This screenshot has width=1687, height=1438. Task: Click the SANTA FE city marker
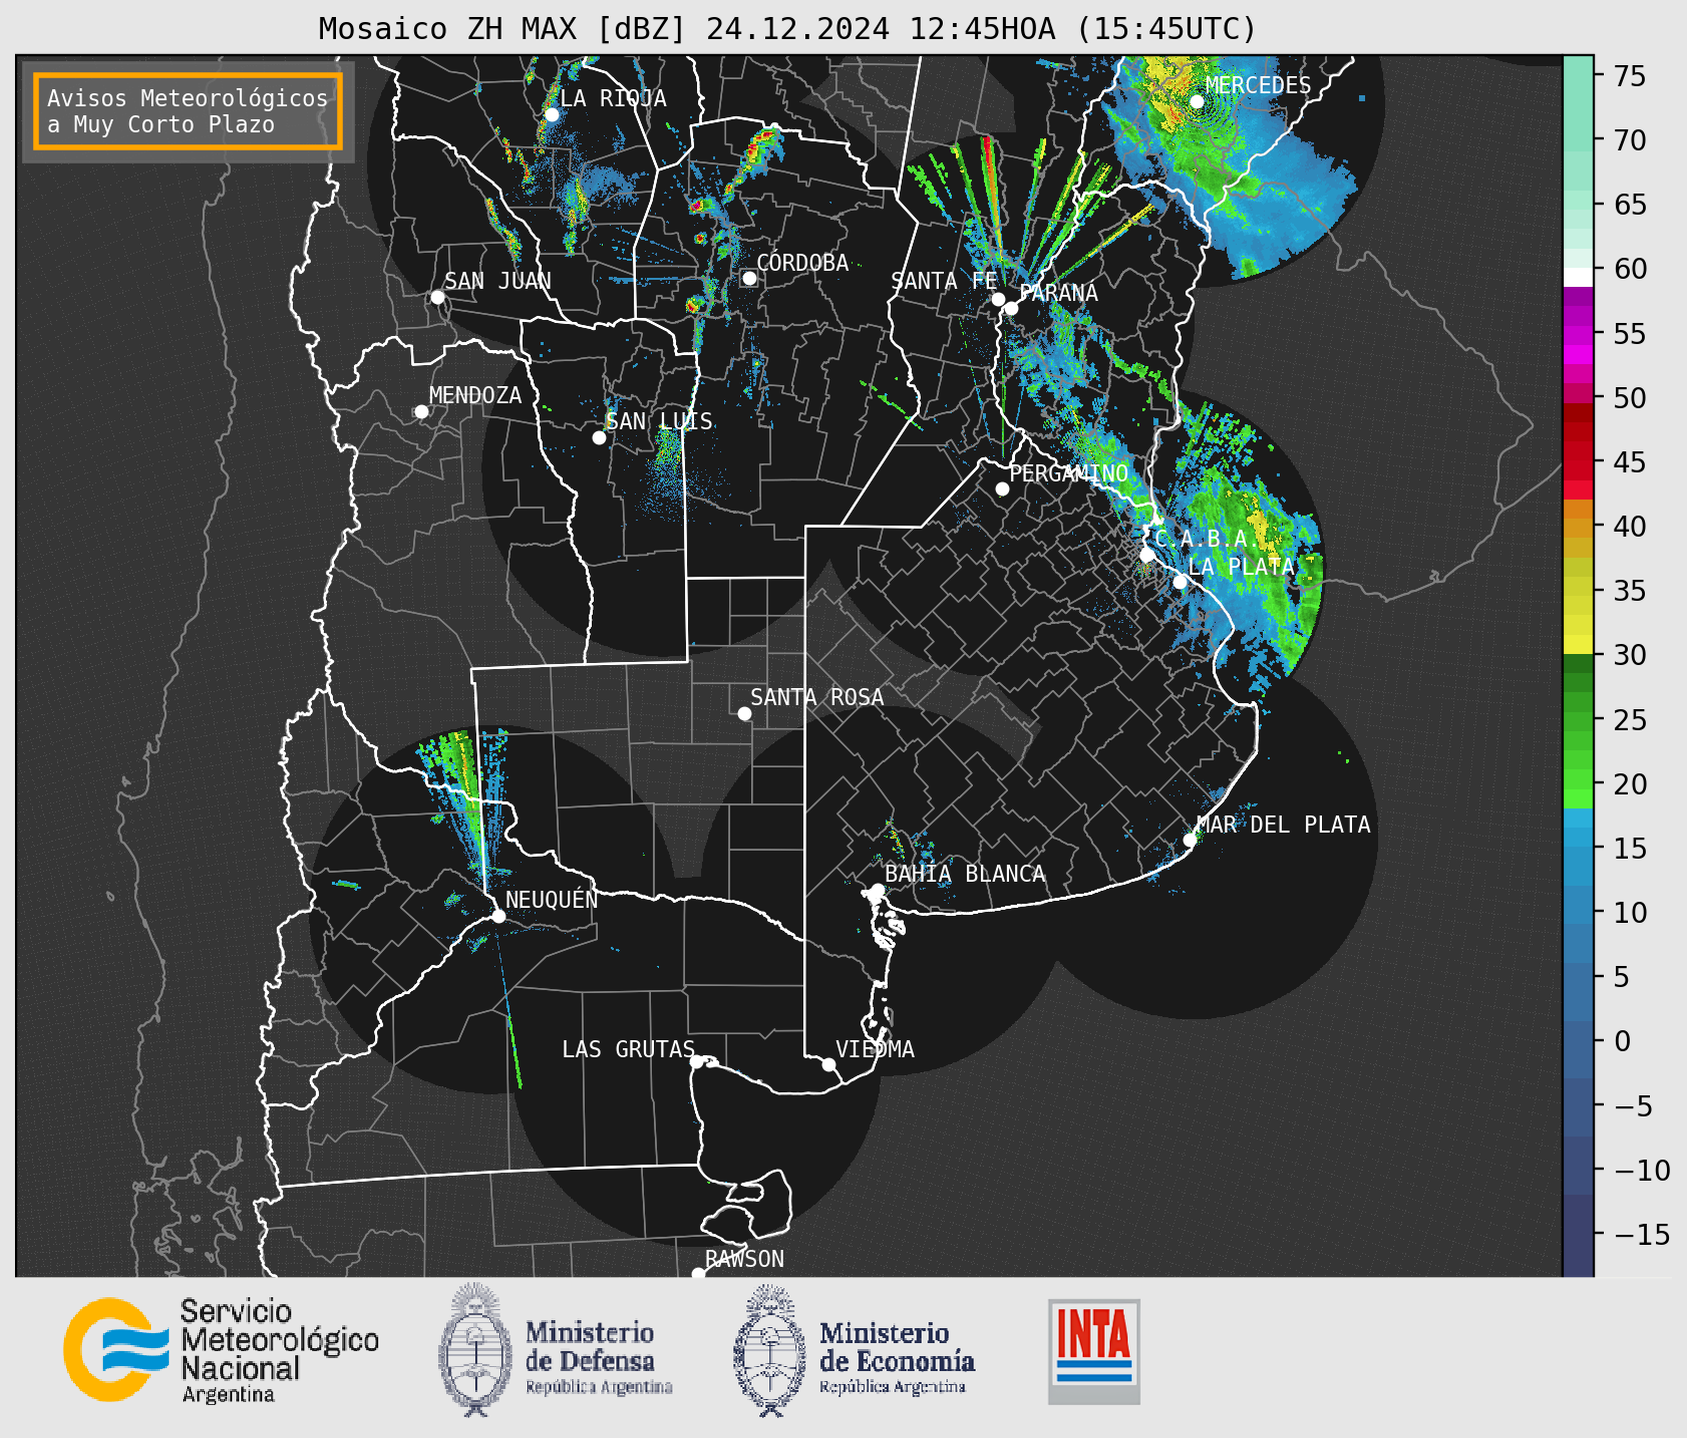998,299
